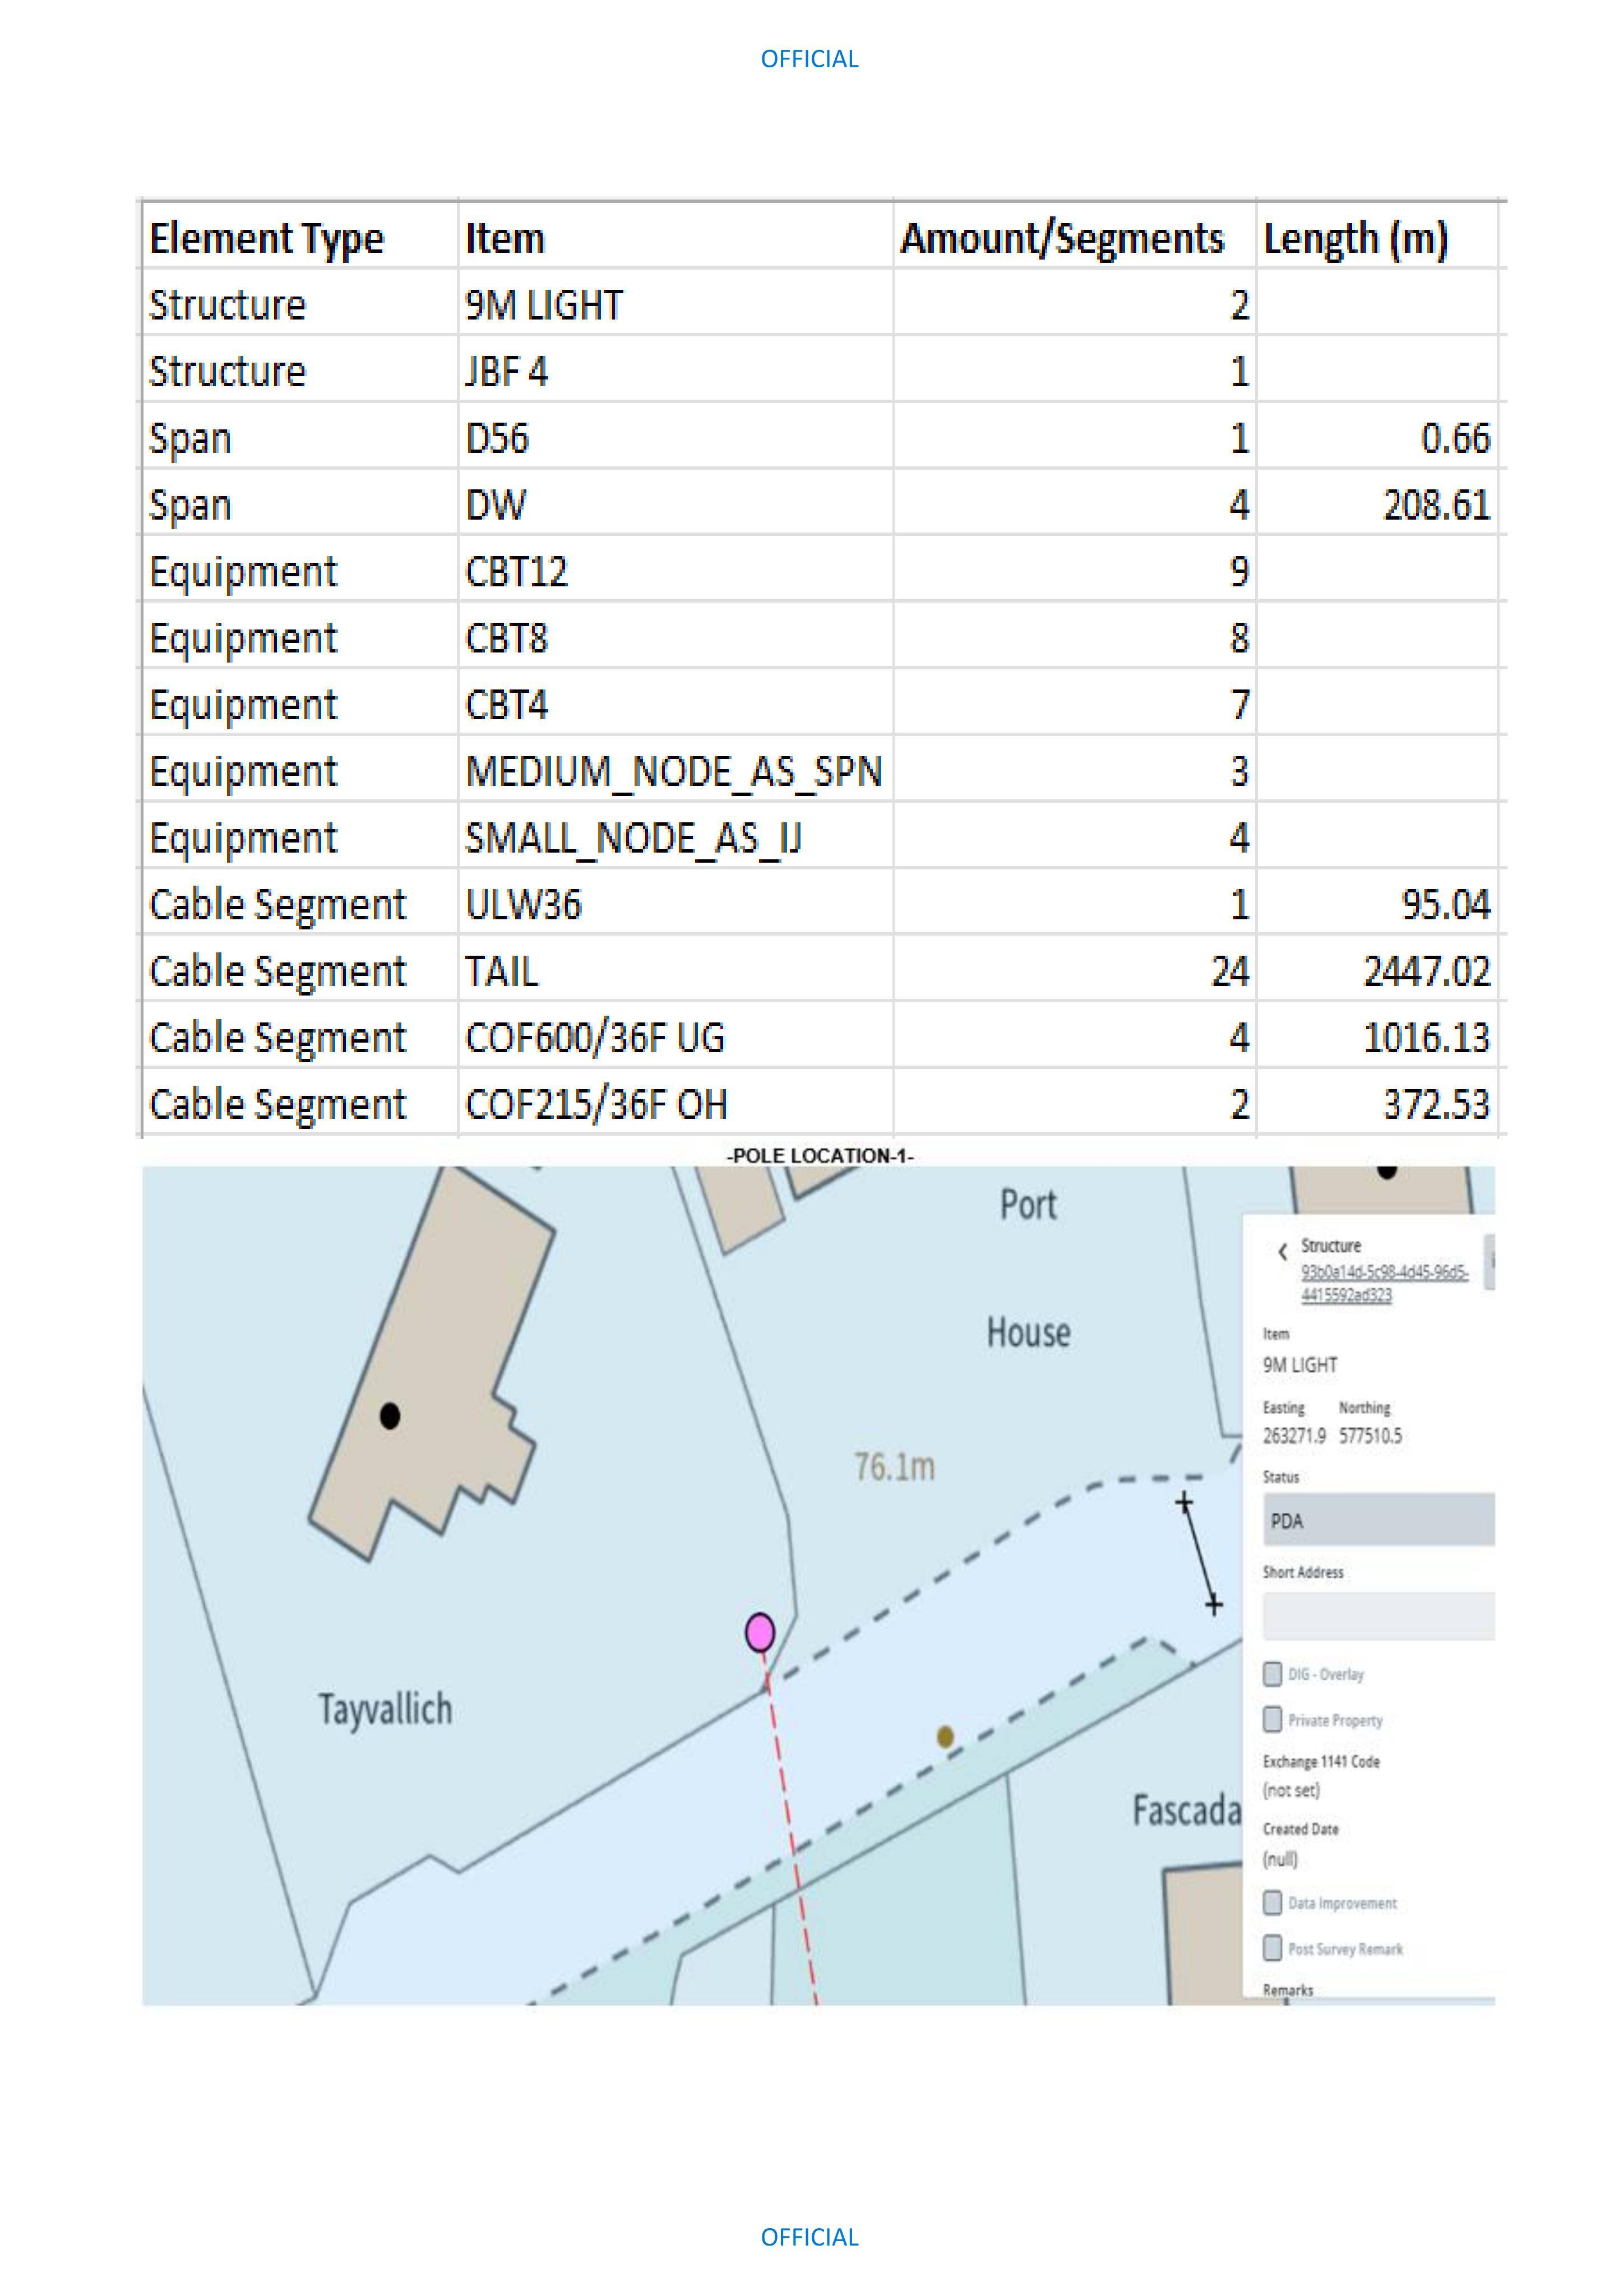The width and height of the screenshot is (1624, 2296).
Task: Open the structure ID hyperlink 93b0a14d
Action: click(x=1384, y=1283)
